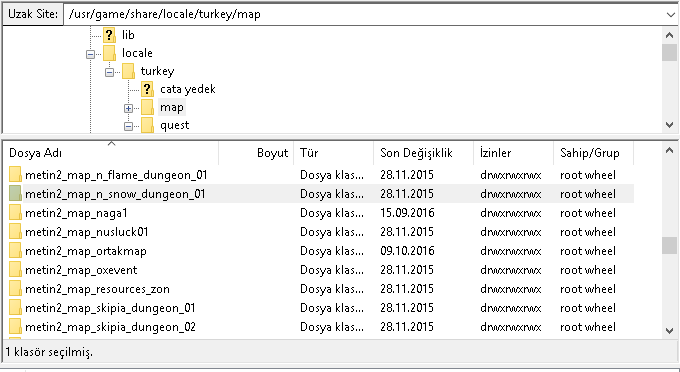Select the cata yedek tree item
Viewport: 680px width, 372px height.
[x=188, y=89]
